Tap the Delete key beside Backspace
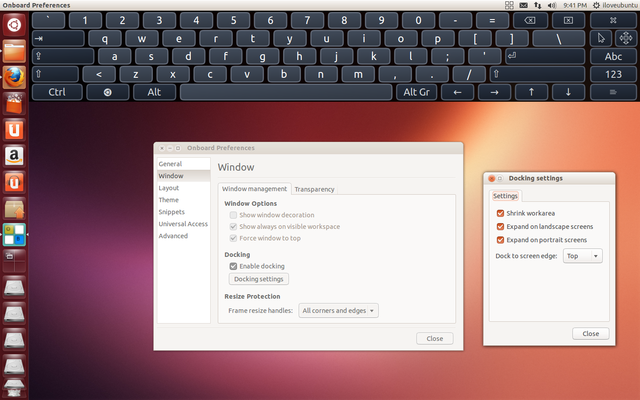Viewport: 640px width, 400px height. (568, 20)
